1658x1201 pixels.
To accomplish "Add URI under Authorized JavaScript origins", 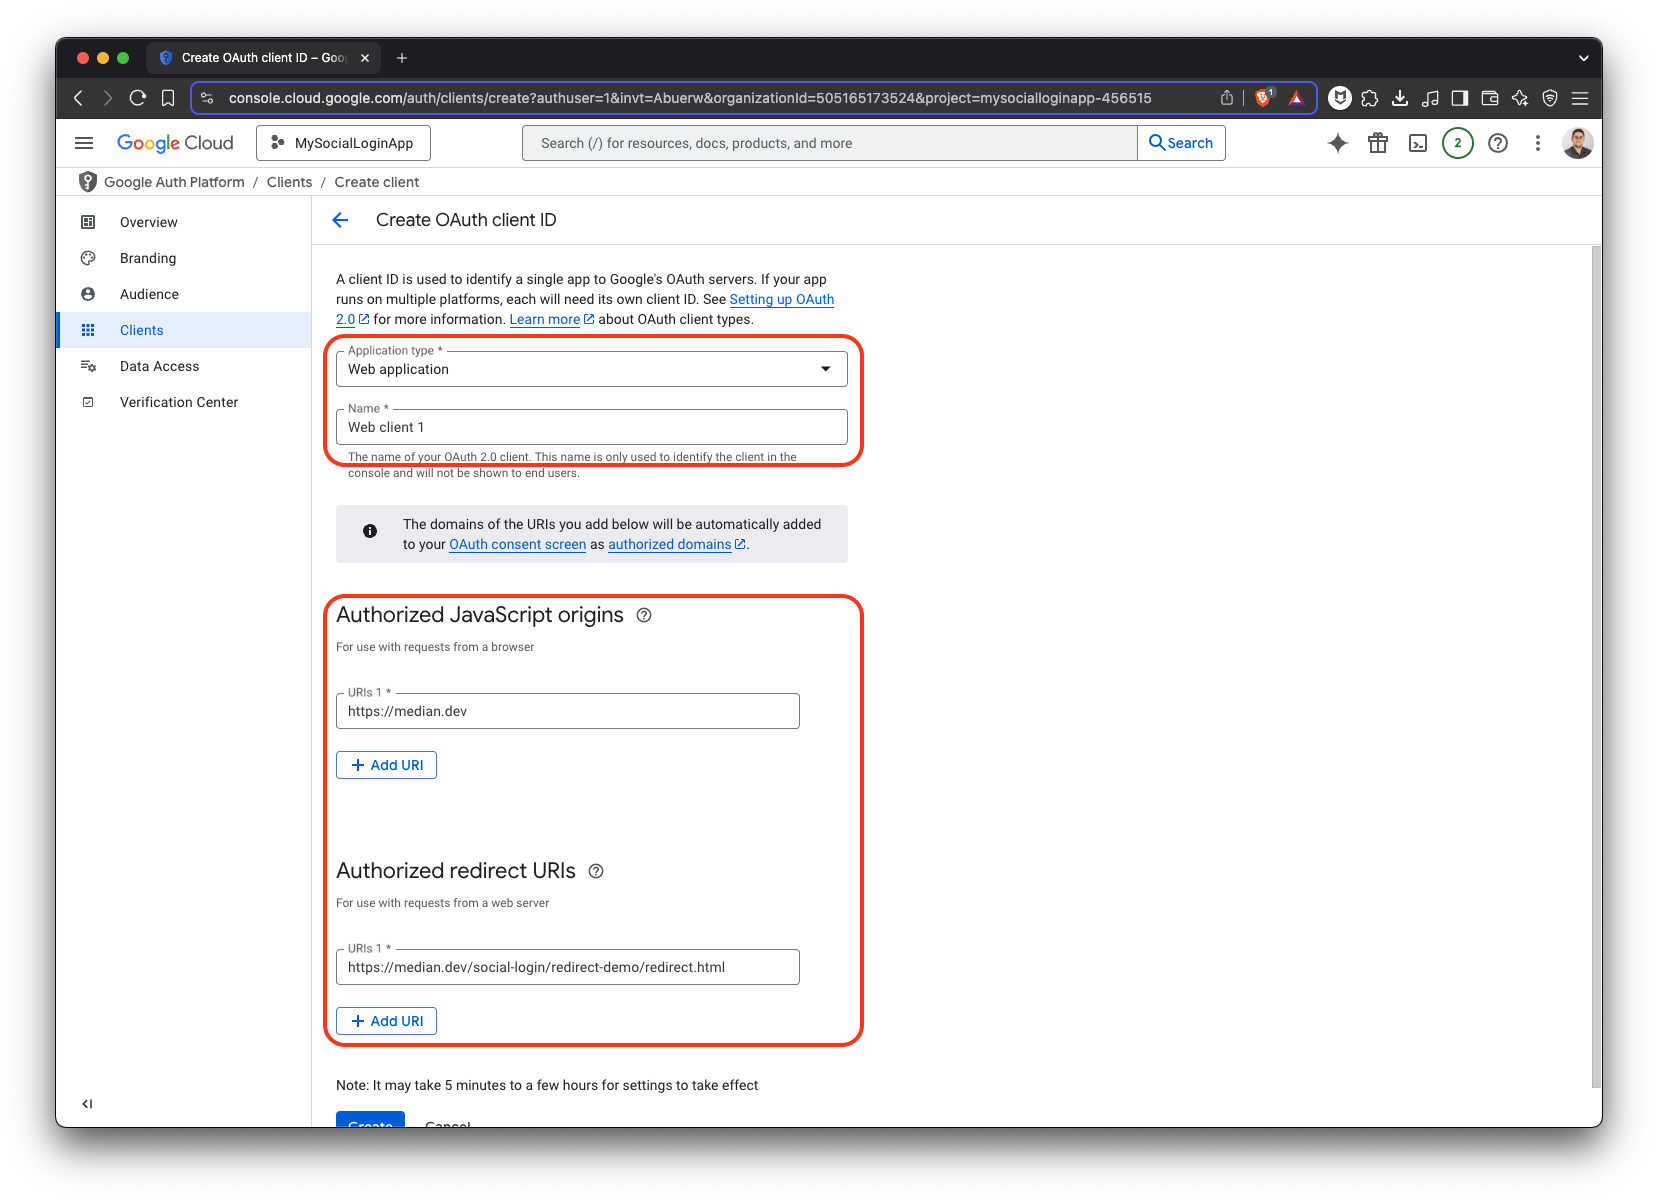I will 386,765.
